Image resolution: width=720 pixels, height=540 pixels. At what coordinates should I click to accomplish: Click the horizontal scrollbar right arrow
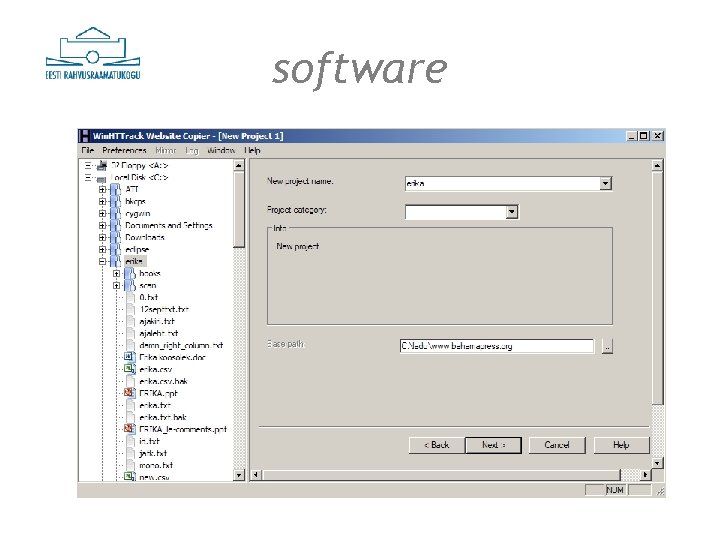[x=646, y=475]
